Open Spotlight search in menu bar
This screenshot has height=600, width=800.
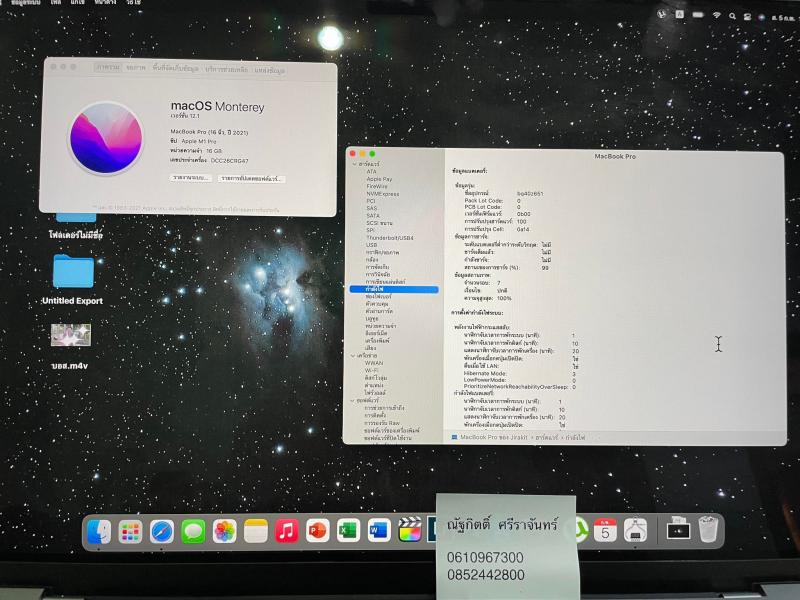[732, 16]
